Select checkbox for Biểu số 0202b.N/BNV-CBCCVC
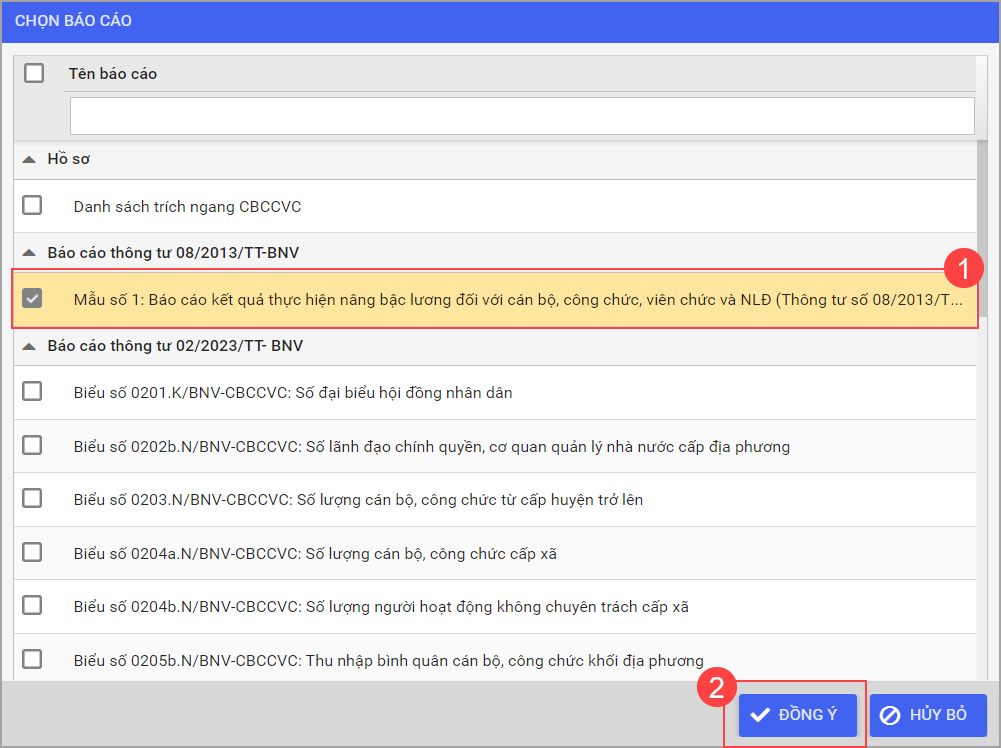Viewport: 1001px width, 748px height. (x=33, y=445)
